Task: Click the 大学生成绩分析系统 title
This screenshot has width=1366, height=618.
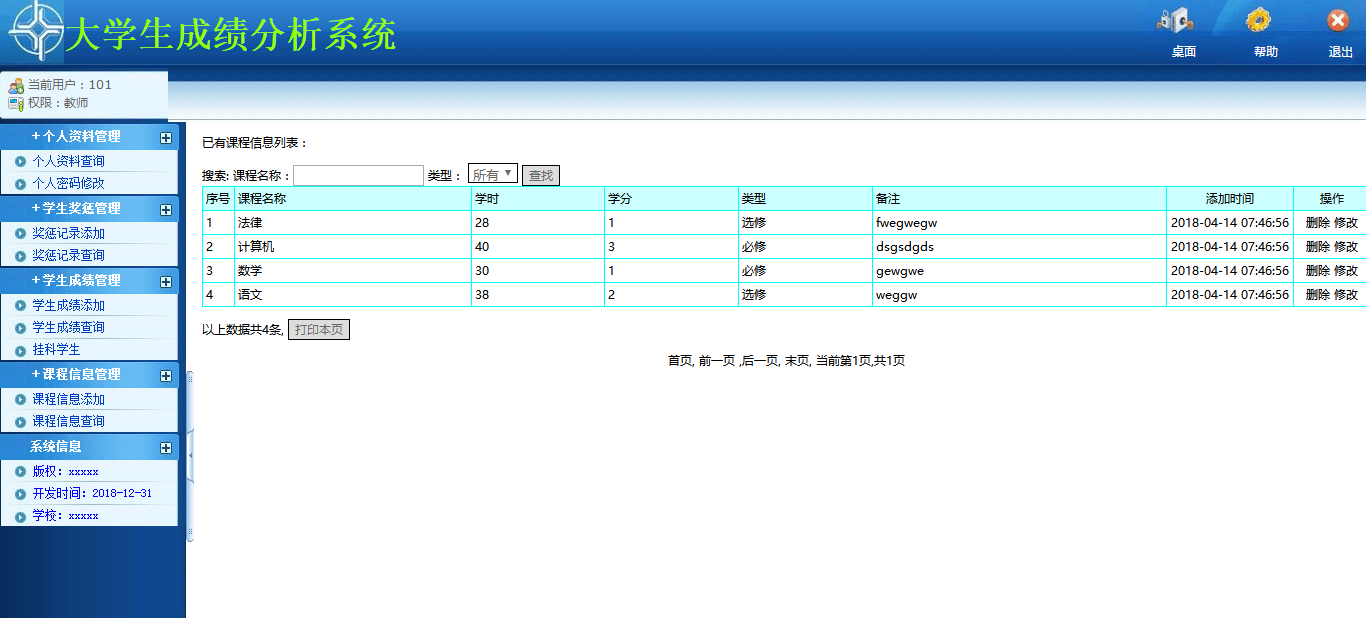Action: pos(231,35)
